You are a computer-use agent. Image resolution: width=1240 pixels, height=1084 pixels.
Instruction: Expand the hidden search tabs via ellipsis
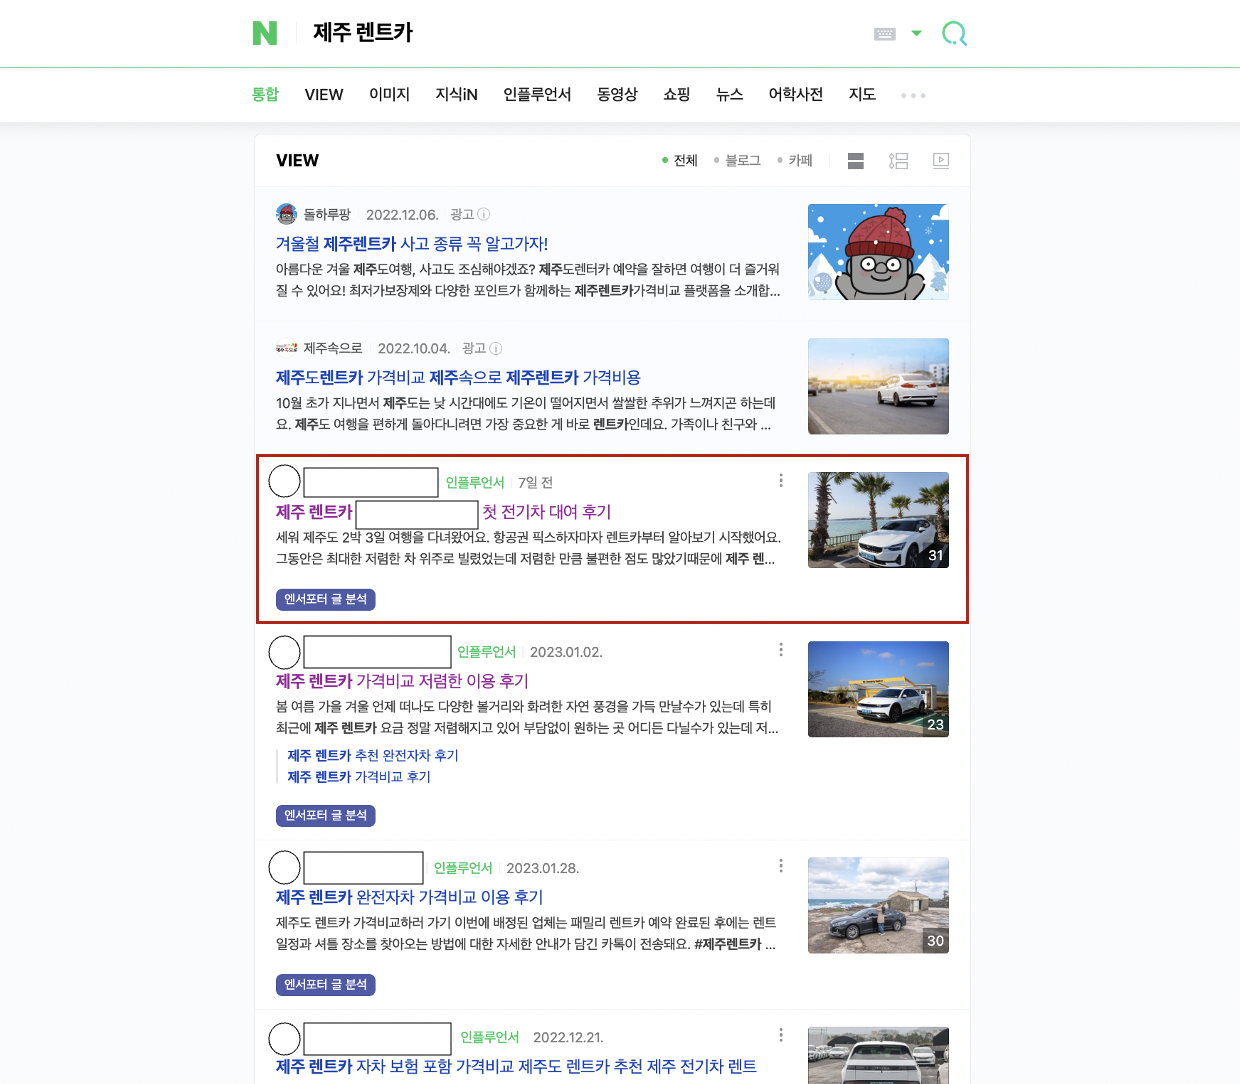coord(913,95)
